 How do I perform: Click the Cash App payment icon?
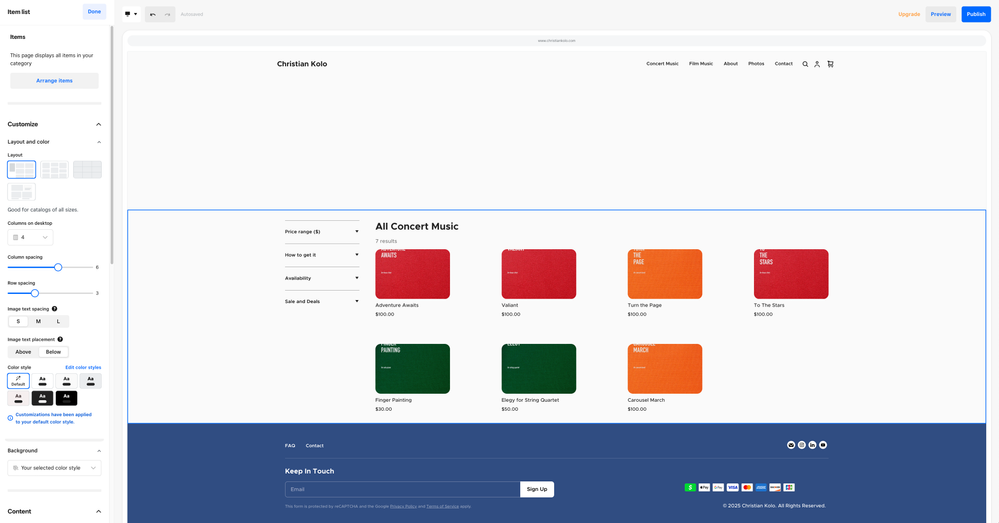[690, 487]
